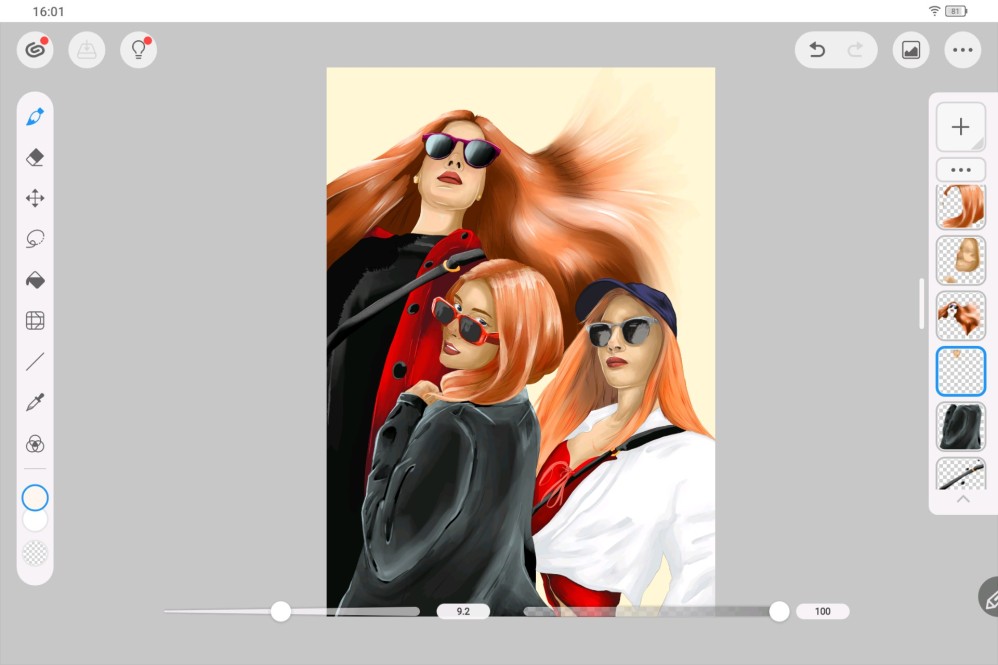
Task: Pick the paint bucket fill tool
Action: pyautogui.click(x=35, y=280)
